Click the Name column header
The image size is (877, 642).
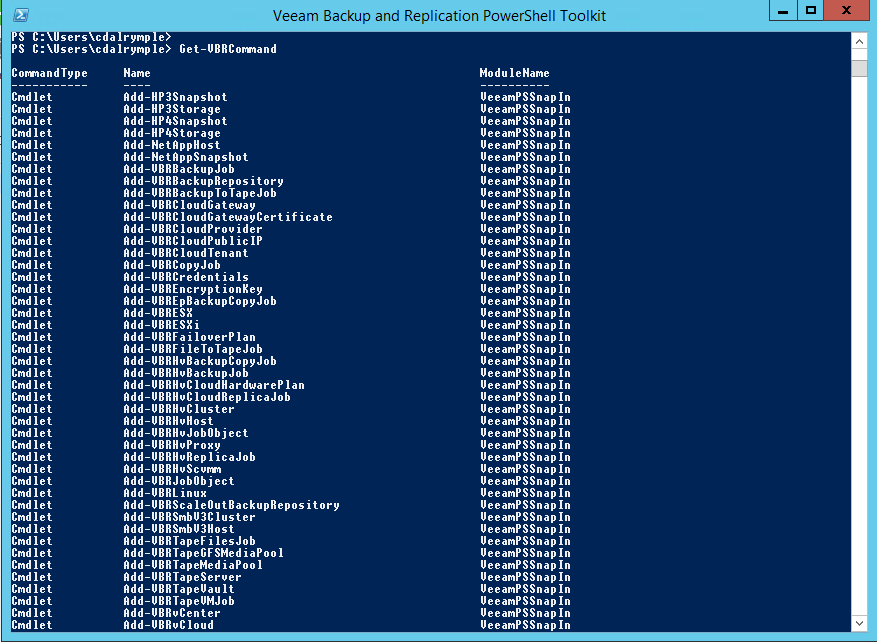[x=137, y=73]
